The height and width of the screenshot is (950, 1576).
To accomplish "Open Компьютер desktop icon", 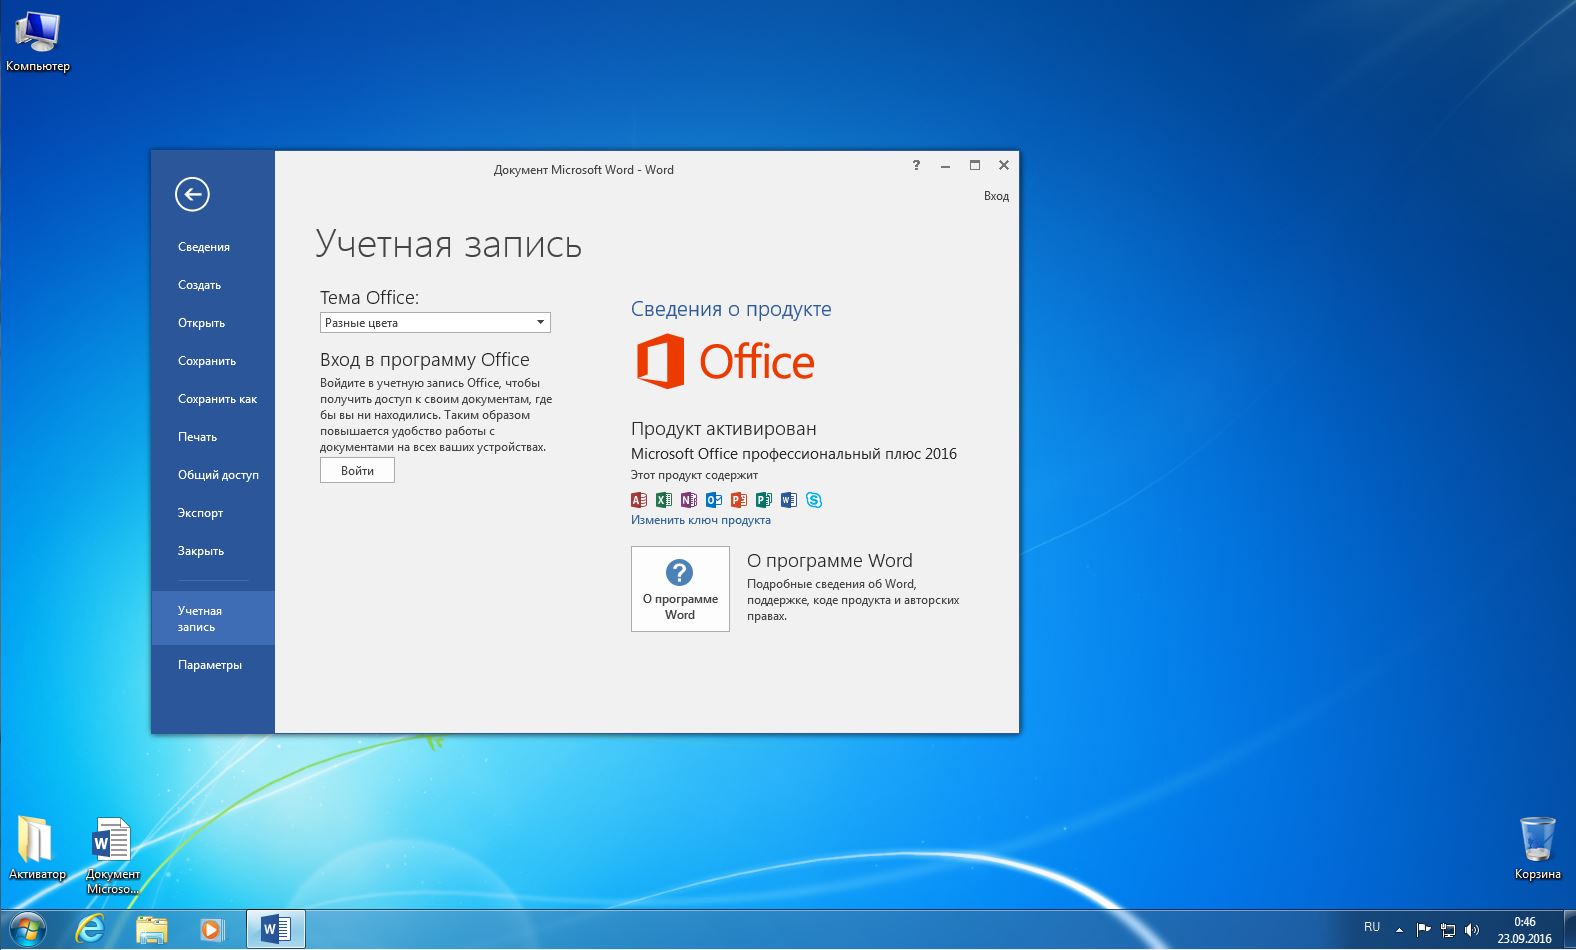I will pos(38,41).
